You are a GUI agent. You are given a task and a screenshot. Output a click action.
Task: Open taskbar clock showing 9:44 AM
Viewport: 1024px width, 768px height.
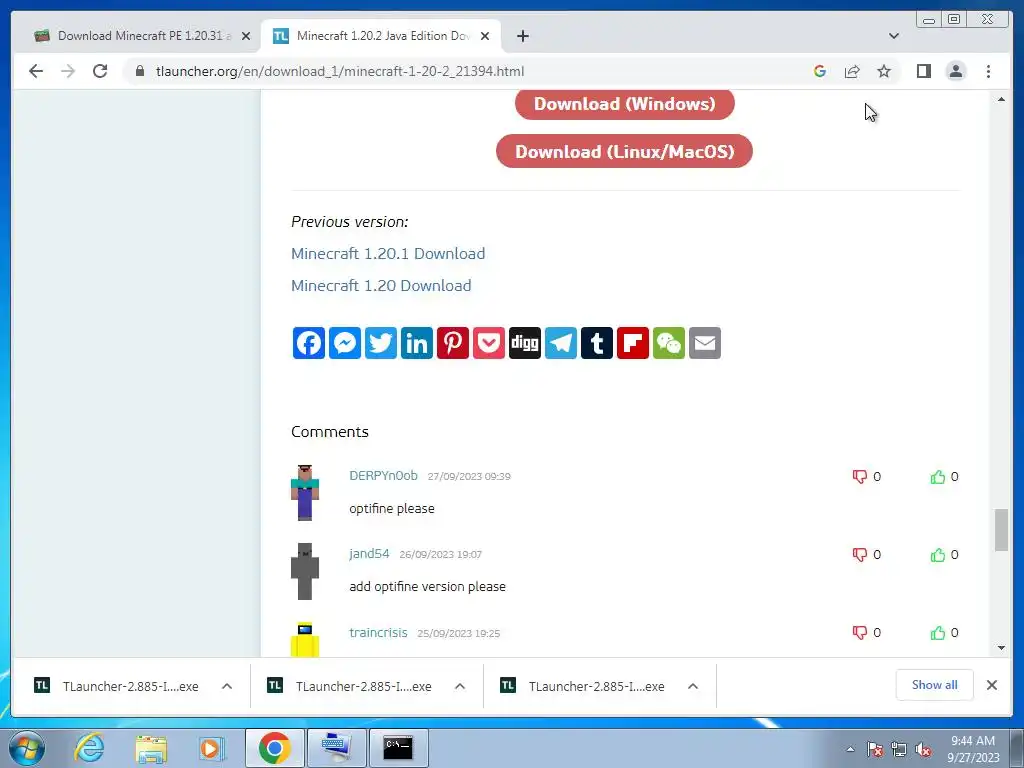point(973,749)
